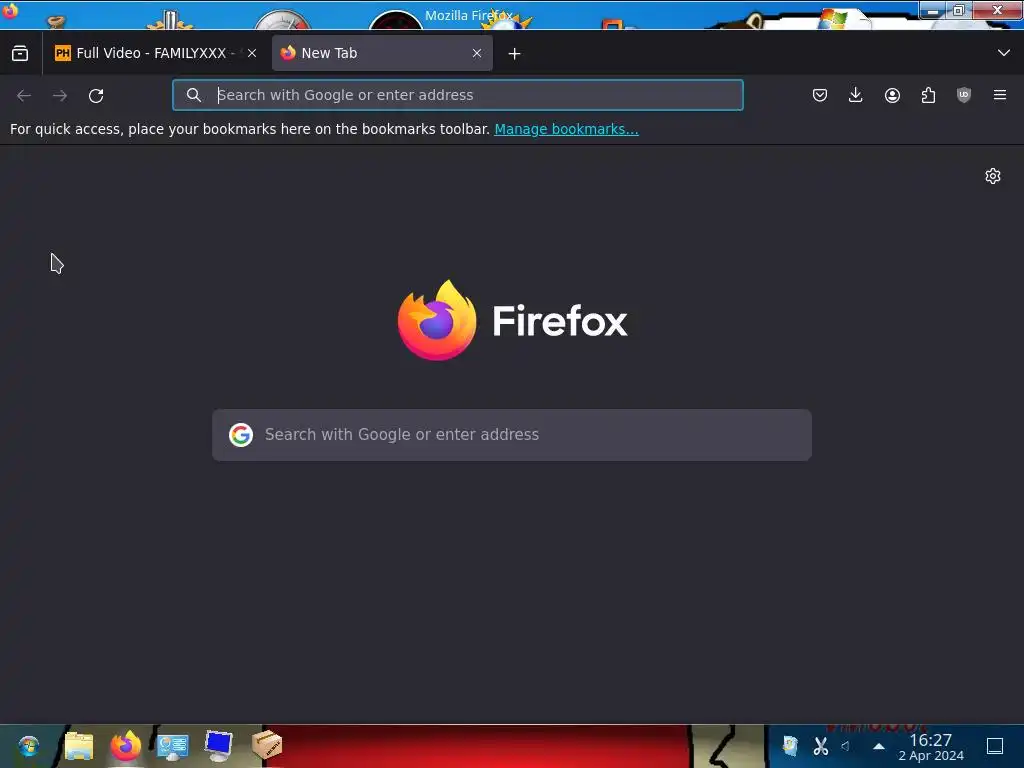
Task: Open the Extensions panel
Action: tap(928, 95)
